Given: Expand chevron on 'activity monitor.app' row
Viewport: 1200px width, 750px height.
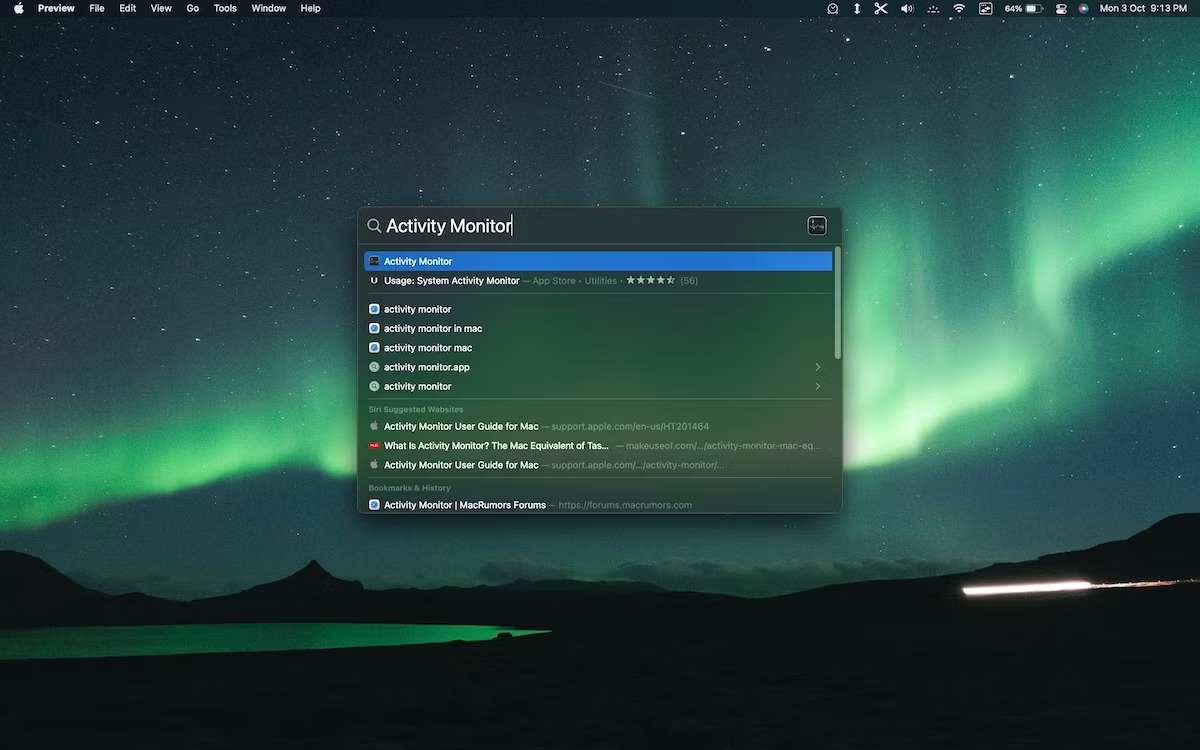Looking at the screenshot, I should click(x=818, y=367).
